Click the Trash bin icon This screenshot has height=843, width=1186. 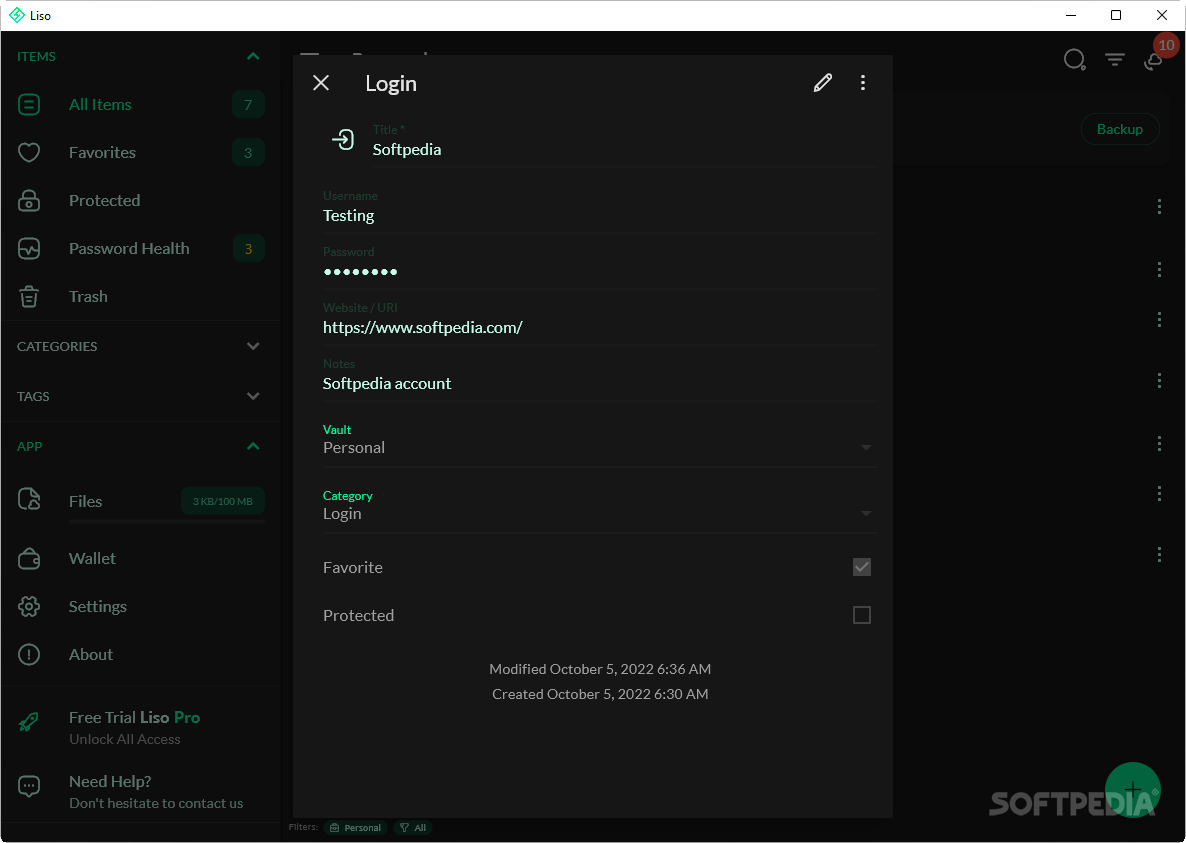pos(29,296)
